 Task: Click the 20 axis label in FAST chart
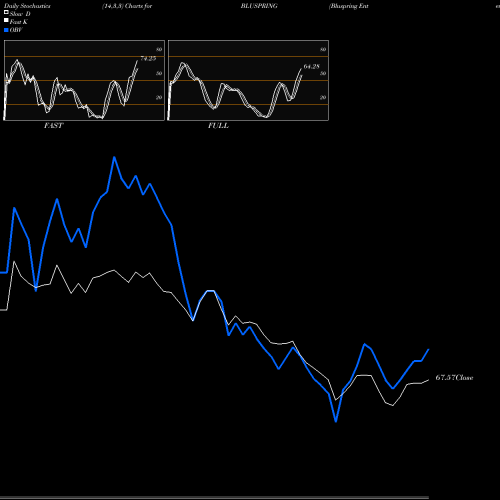(159, 97)
